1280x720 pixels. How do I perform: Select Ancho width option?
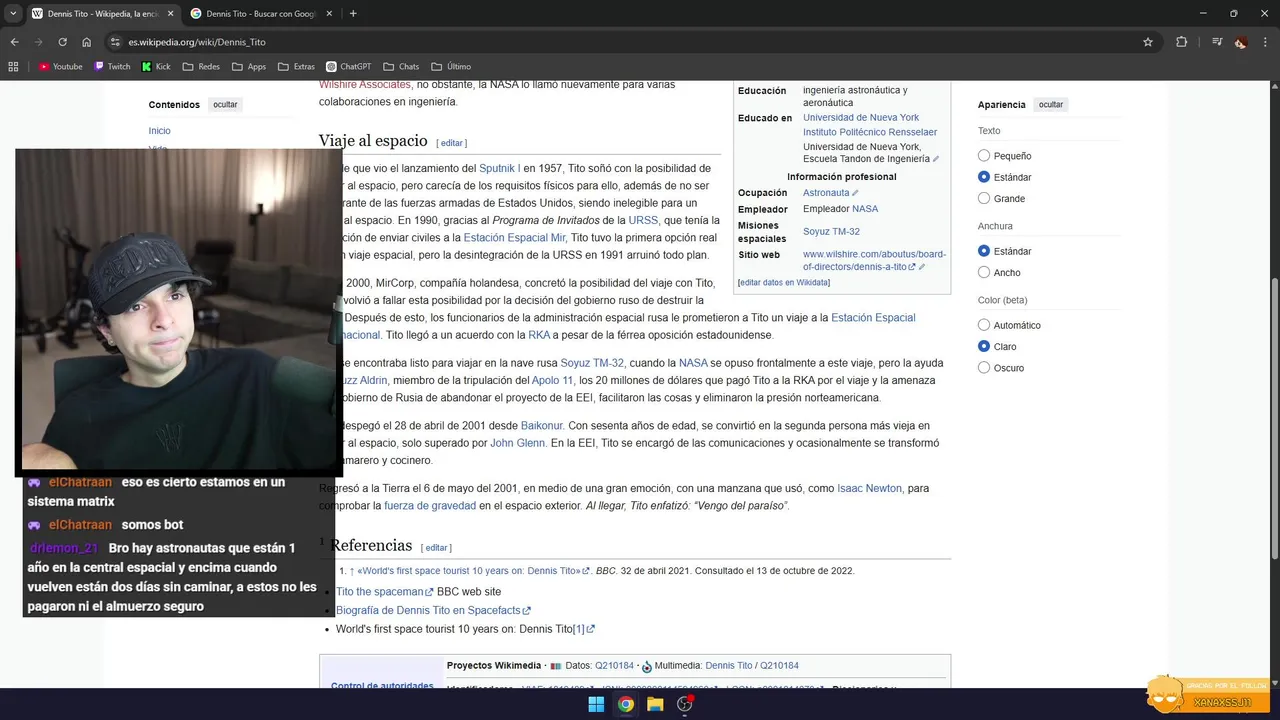984,272
